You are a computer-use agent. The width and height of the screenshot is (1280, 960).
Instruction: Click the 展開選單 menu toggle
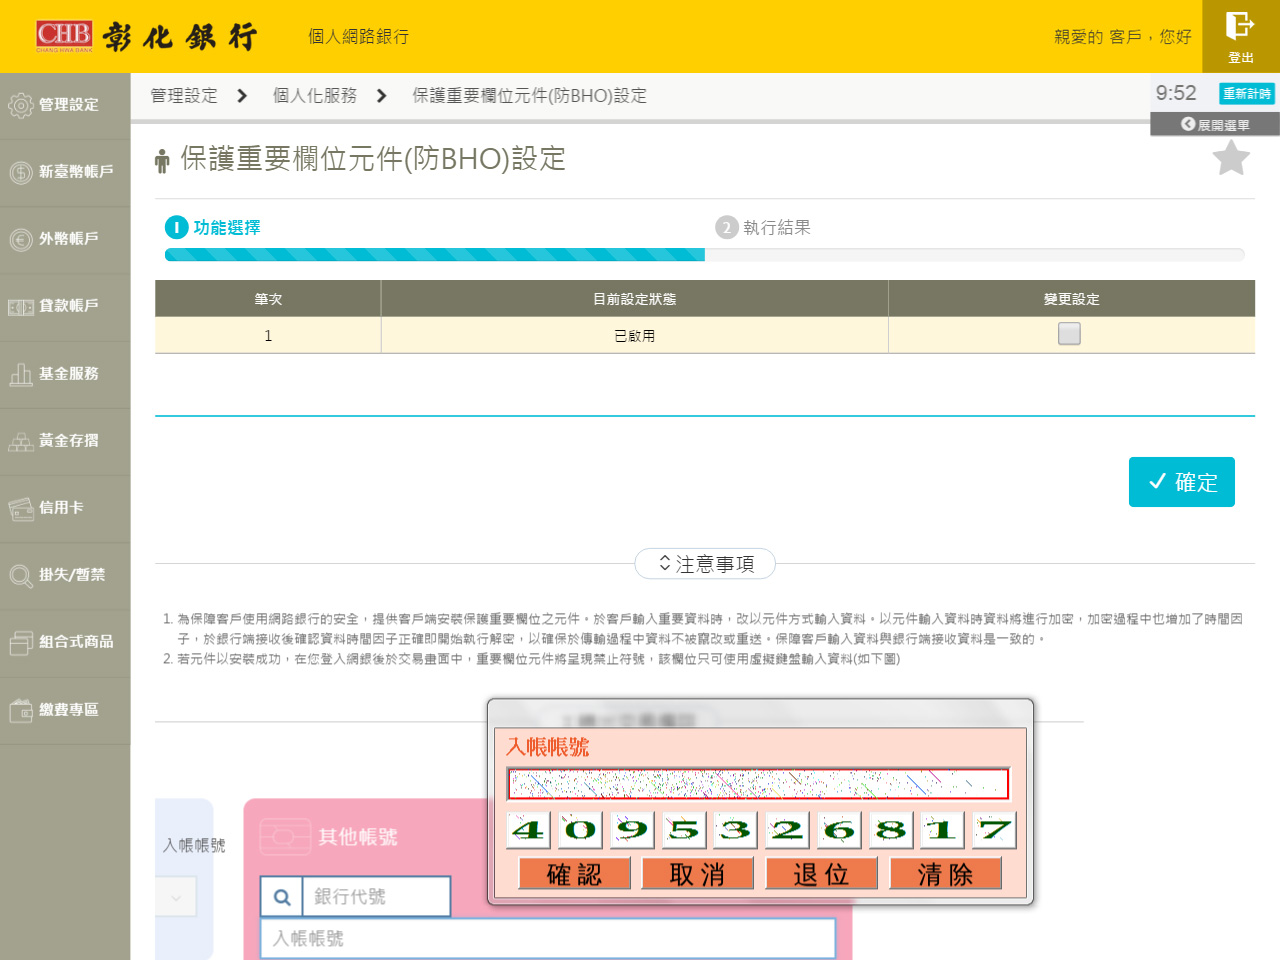1215,125
